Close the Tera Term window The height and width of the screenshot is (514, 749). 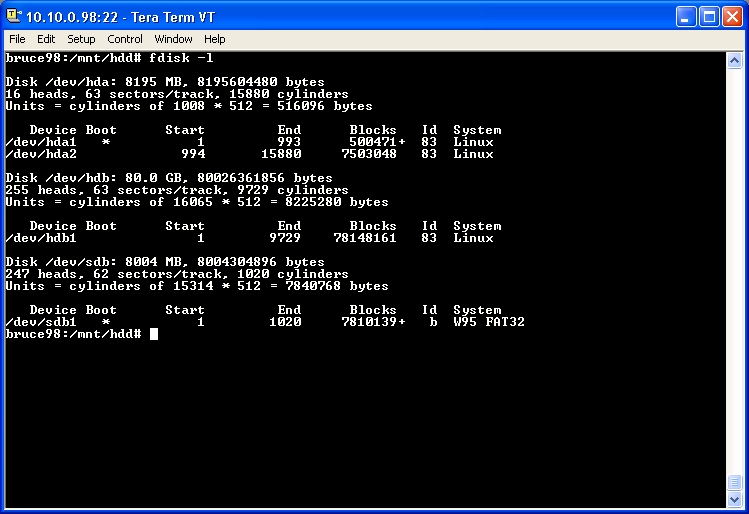732,17
